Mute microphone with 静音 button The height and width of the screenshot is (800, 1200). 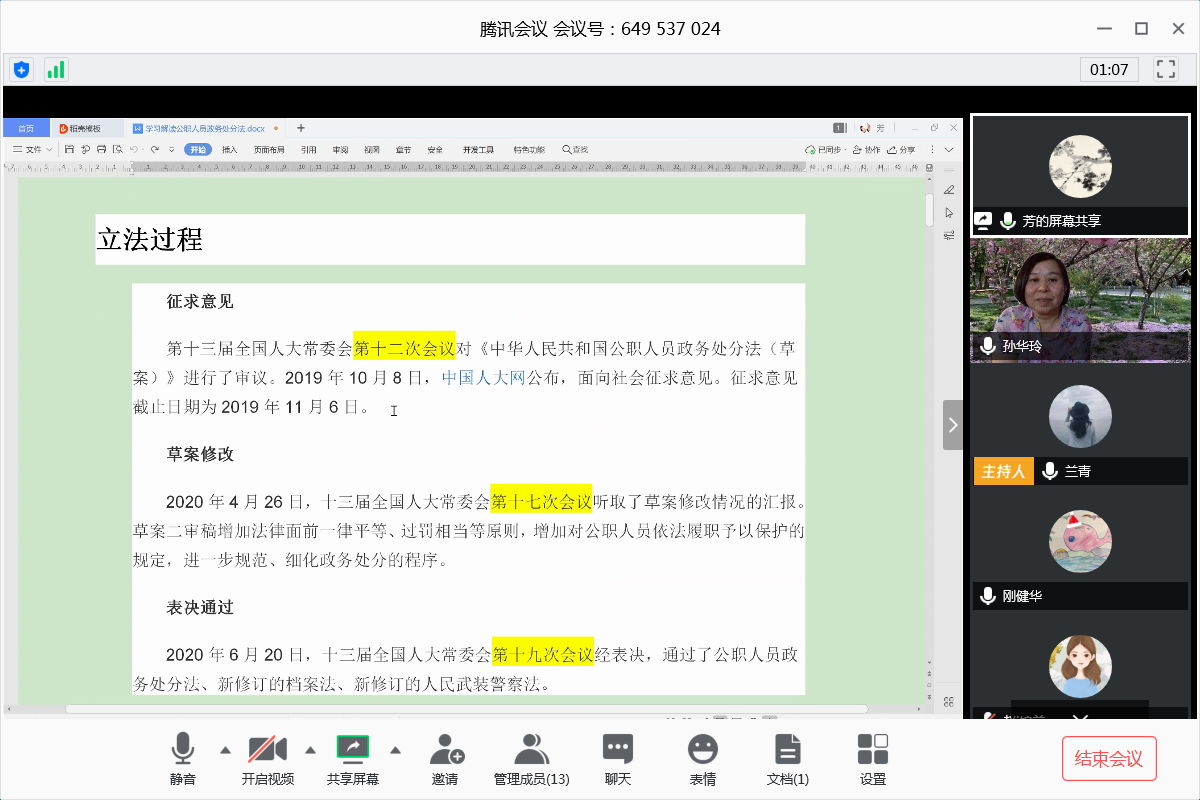point(182,758)
